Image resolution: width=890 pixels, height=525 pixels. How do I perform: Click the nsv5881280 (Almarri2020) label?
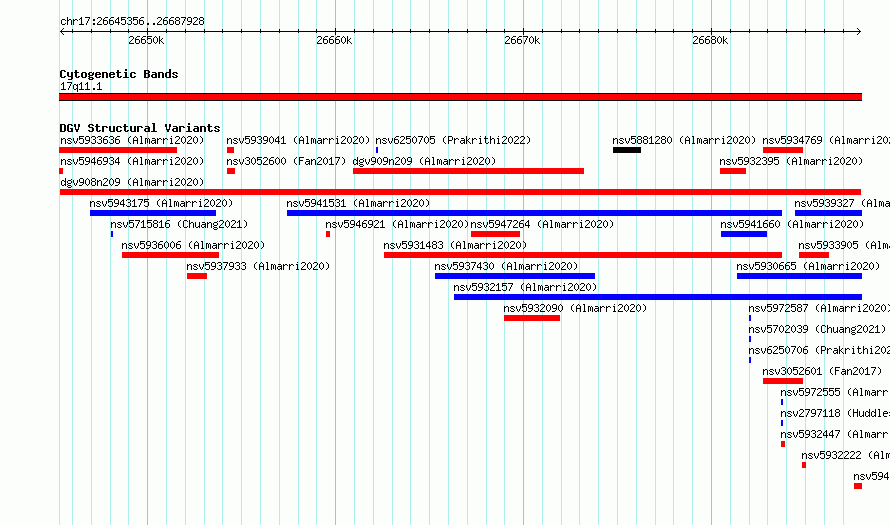pos(684,140)
